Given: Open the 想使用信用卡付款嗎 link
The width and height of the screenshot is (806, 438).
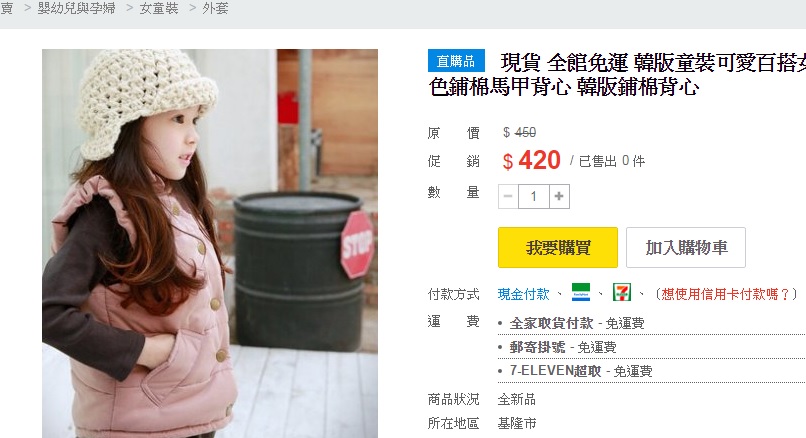Looking at the screenshot, I should click(x=725, y=294).
